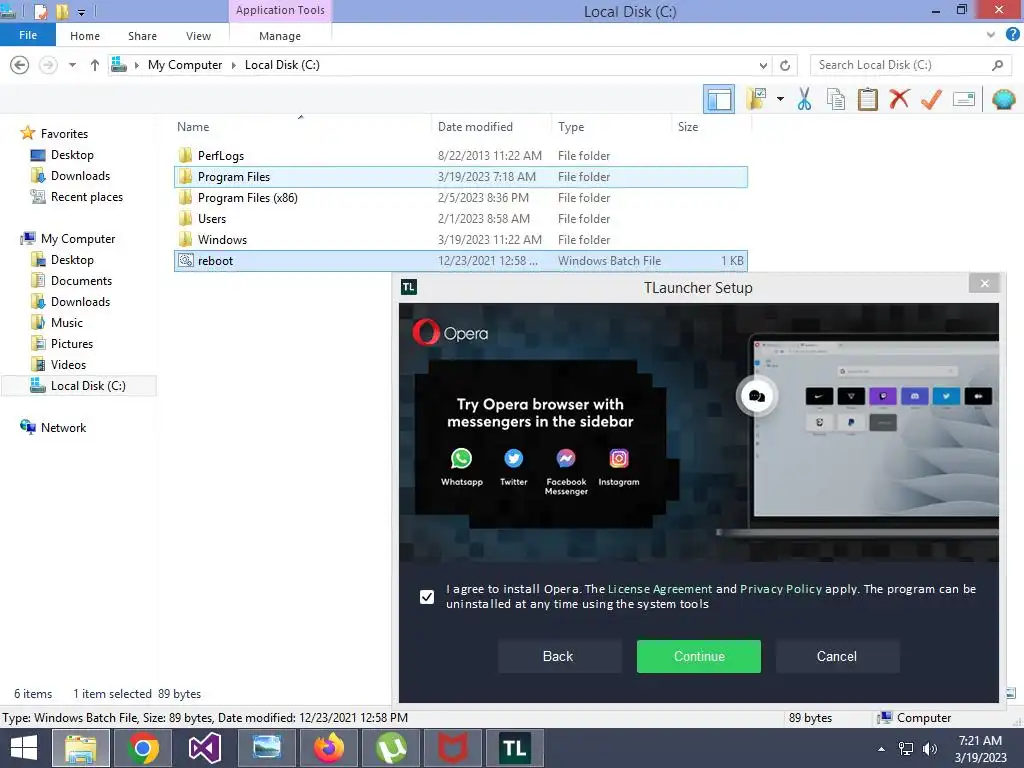Image resolution: width=1024 pixels, height=768 pixels.
Task: Open recent locations dropdown arrow
Action: coord(72,65)
